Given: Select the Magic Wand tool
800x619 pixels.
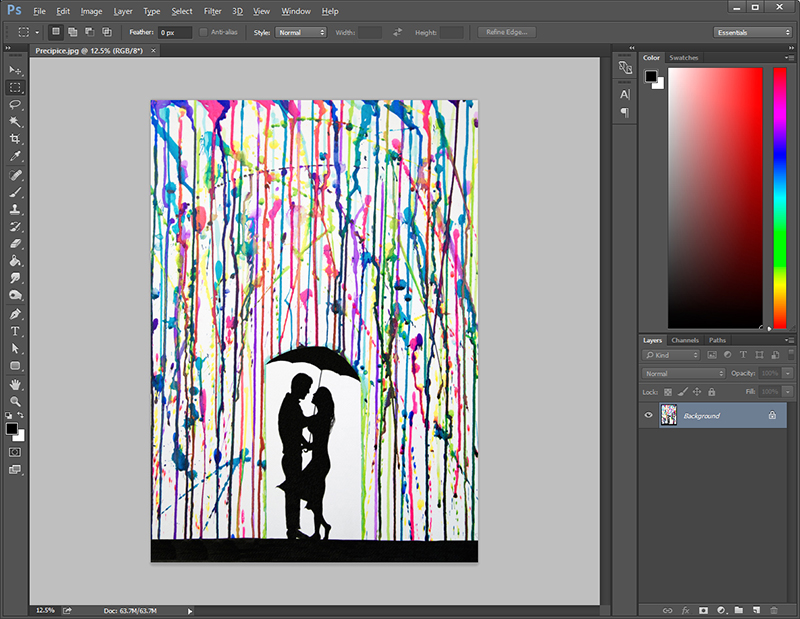Looking at the screenshot, I should (x=15, y=121).
